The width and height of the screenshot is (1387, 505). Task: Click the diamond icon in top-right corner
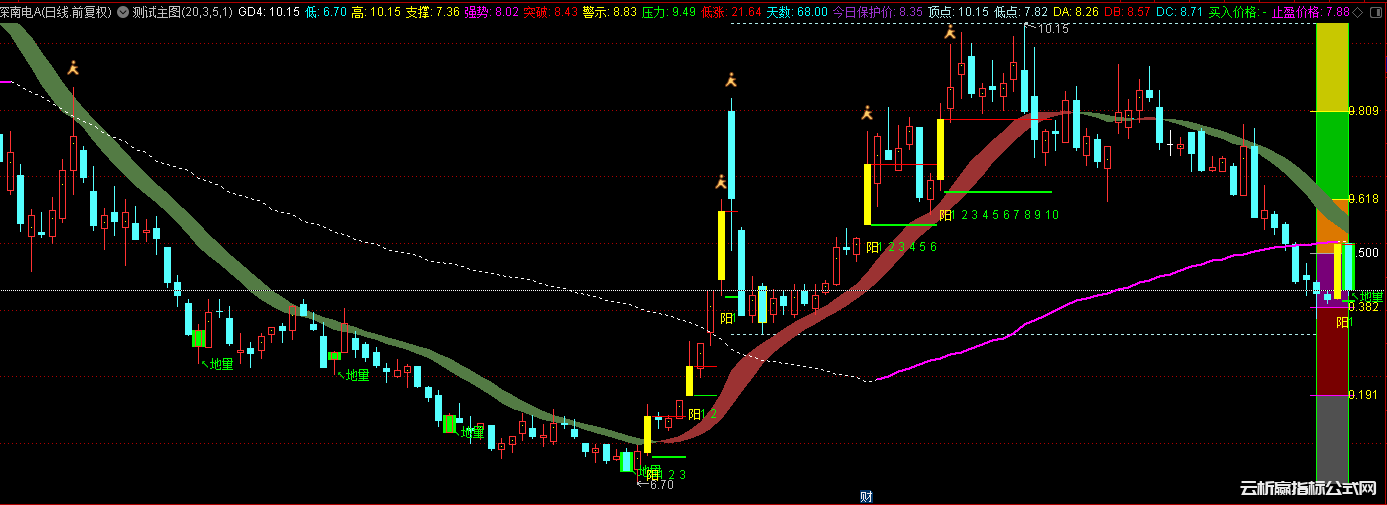coord(1357,12)
